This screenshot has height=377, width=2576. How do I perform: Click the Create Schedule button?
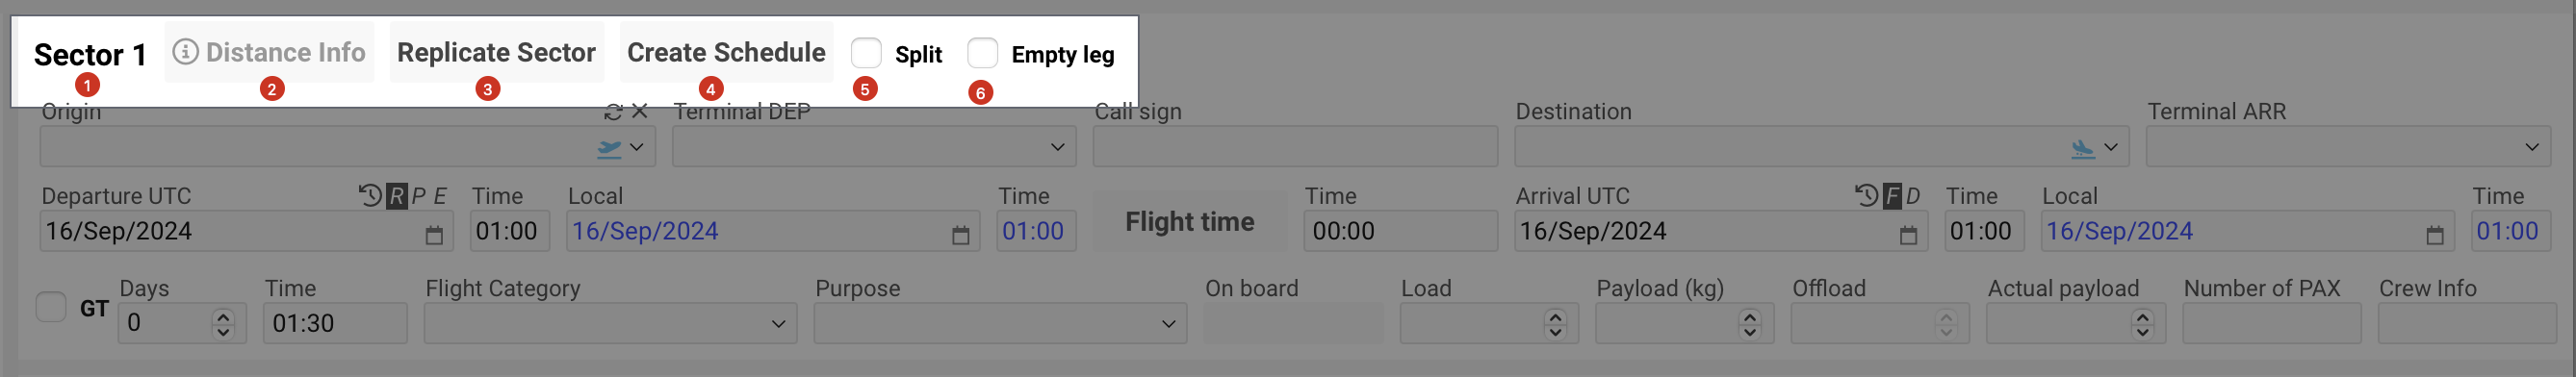[726, 52]
